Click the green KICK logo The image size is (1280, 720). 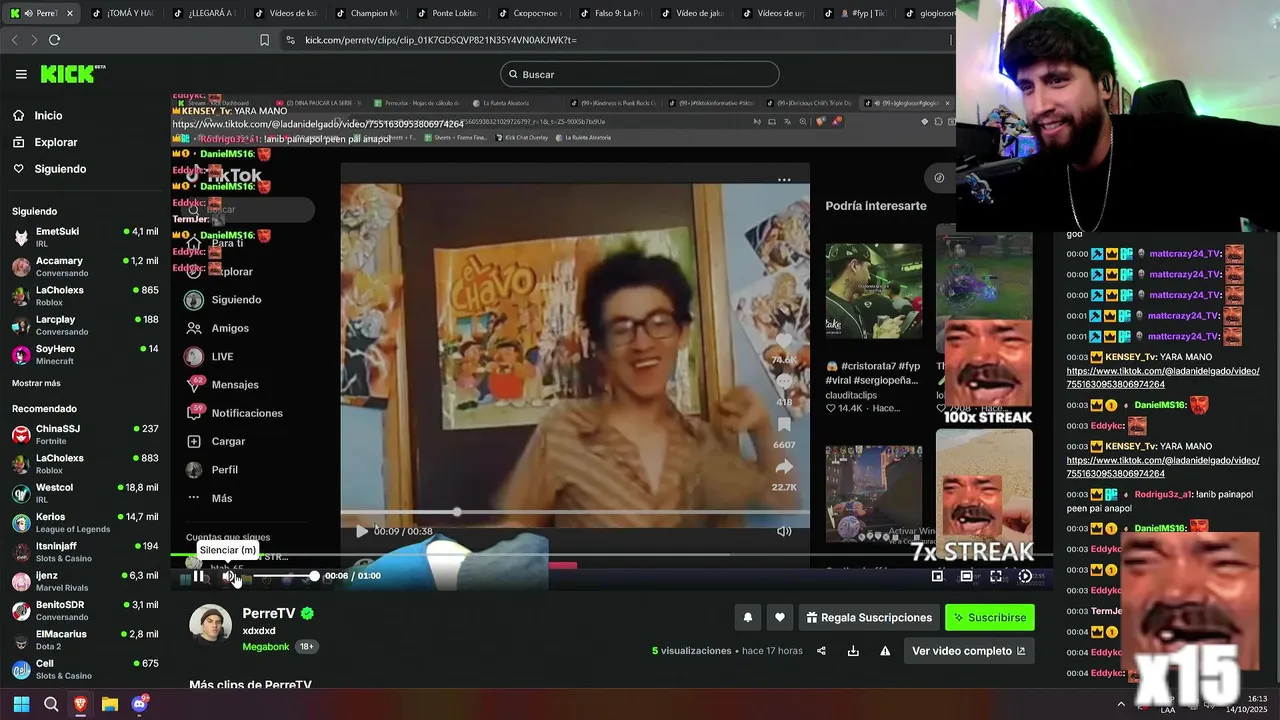click(x=72, y=74)
